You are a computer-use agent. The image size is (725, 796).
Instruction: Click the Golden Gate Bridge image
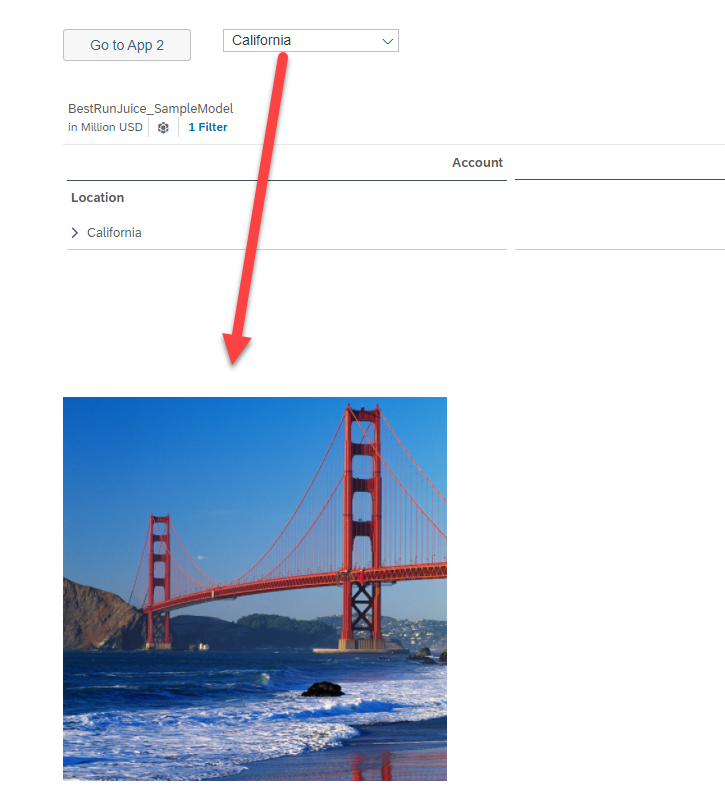255,588
